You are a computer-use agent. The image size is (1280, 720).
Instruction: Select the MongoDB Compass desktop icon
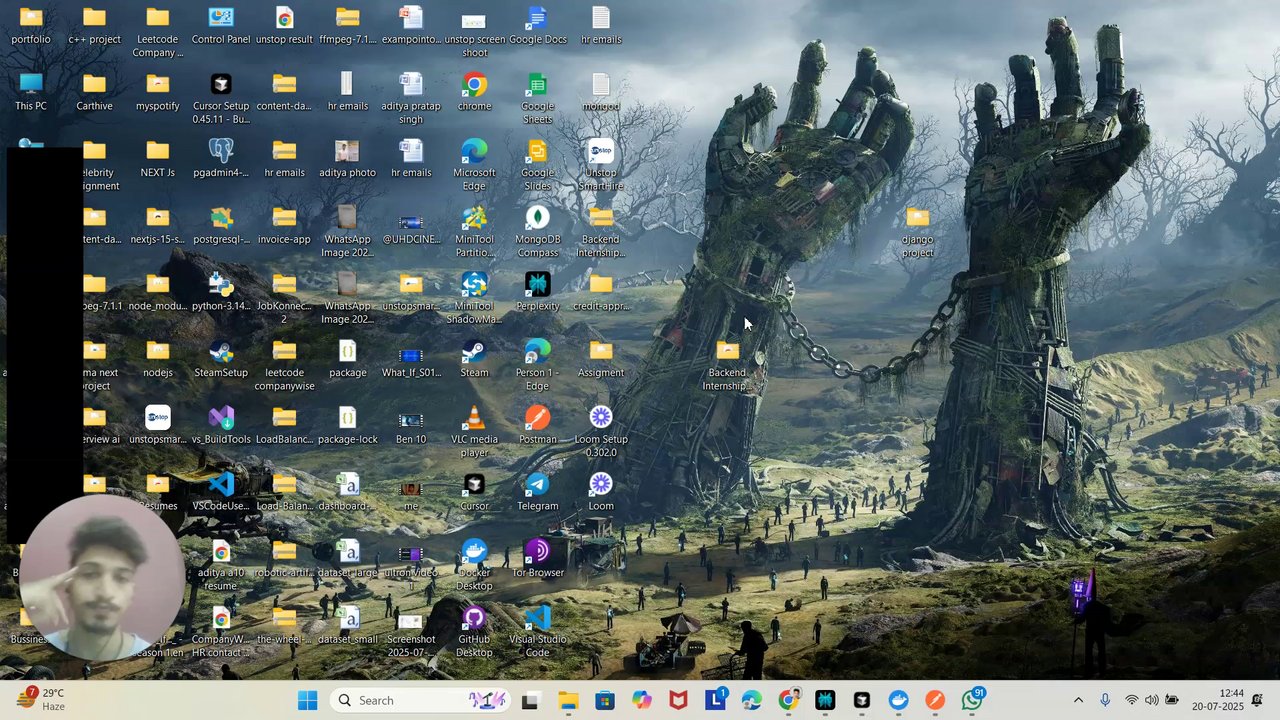[x=537, y=232]
